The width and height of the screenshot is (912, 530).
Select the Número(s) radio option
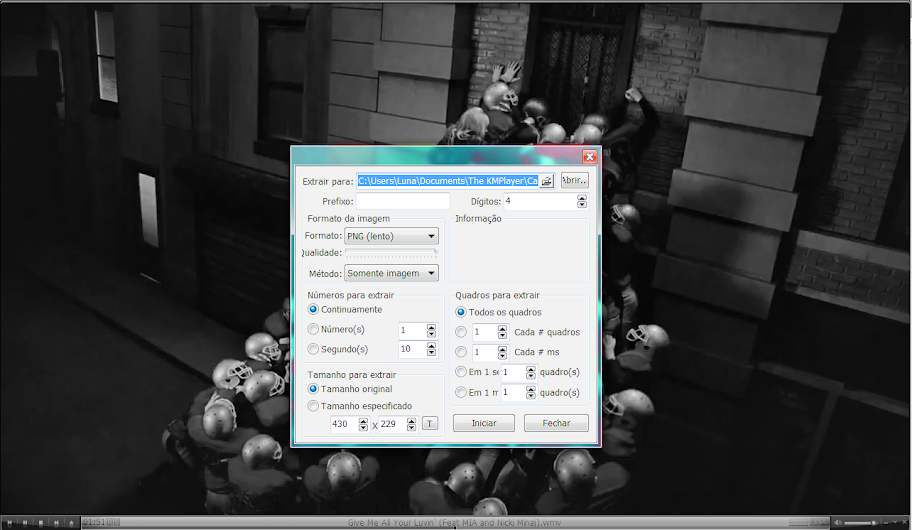tap(314, 329)
